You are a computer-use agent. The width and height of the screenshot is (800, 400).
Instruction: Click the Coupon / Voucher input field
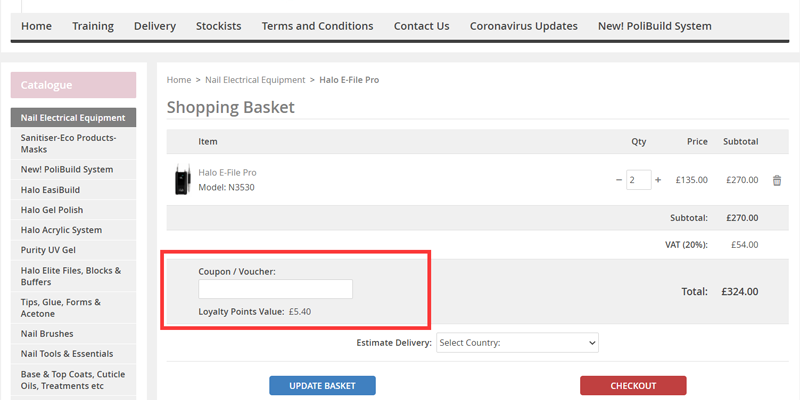[275, 289]
